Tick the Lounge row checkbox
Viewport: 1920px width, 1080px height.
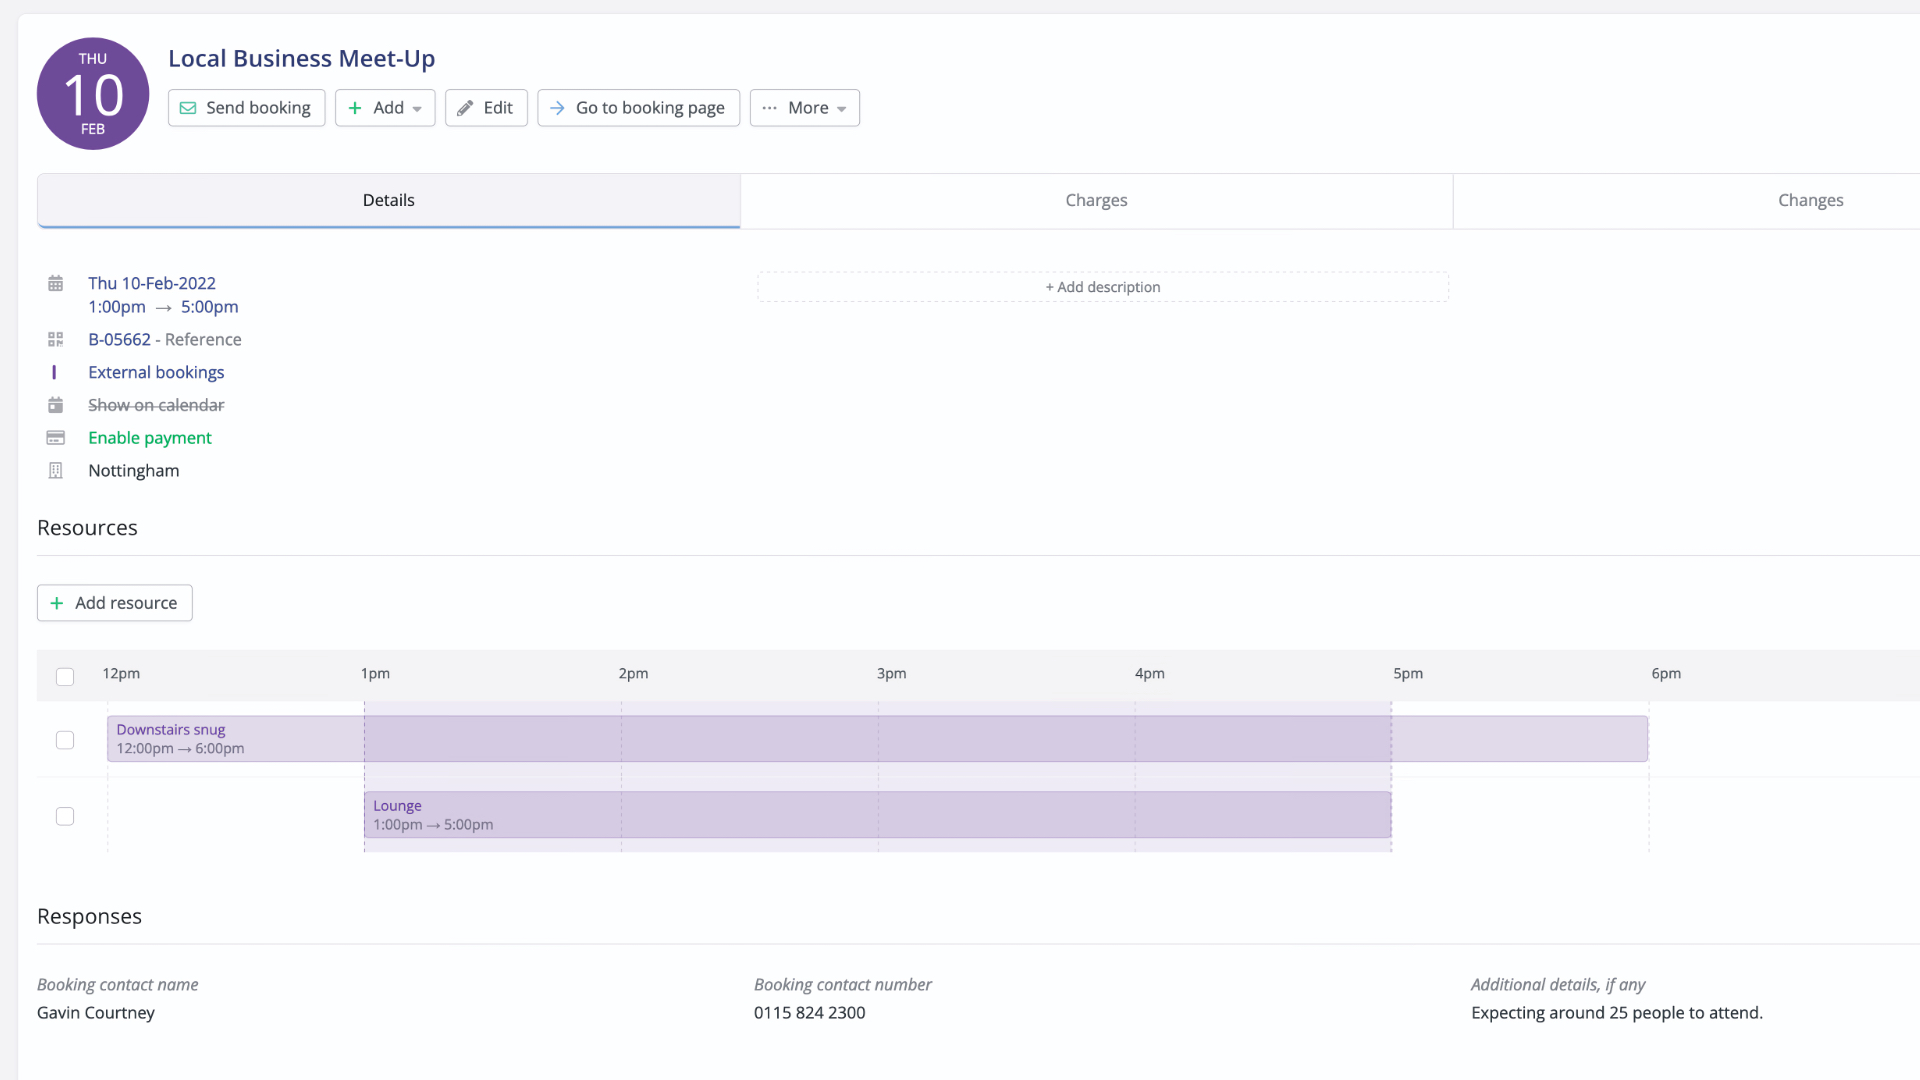pyautogui.click(x=65, y=817)
